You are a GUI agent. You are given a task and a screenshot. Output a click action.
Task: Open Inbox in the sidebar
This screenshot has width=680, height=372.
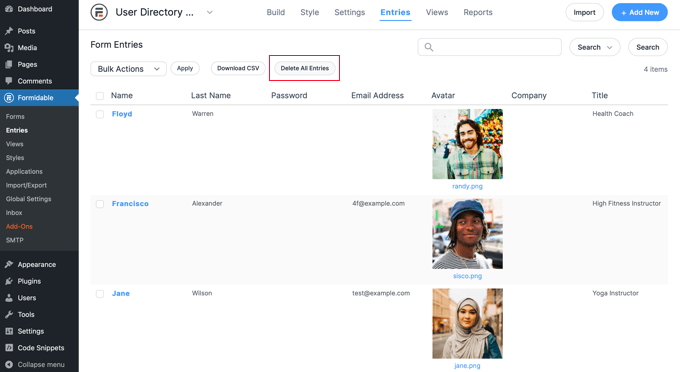(x=14, y=212)
